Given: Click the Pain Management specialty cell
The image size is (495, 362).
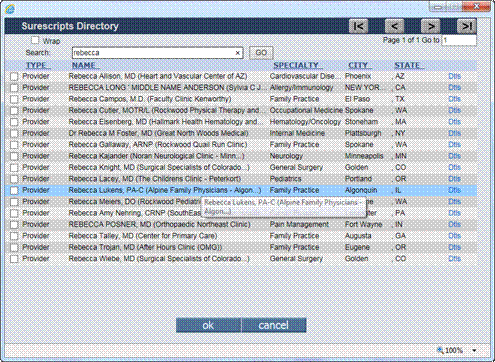Looking at the screenshot, I should [299, 224].
